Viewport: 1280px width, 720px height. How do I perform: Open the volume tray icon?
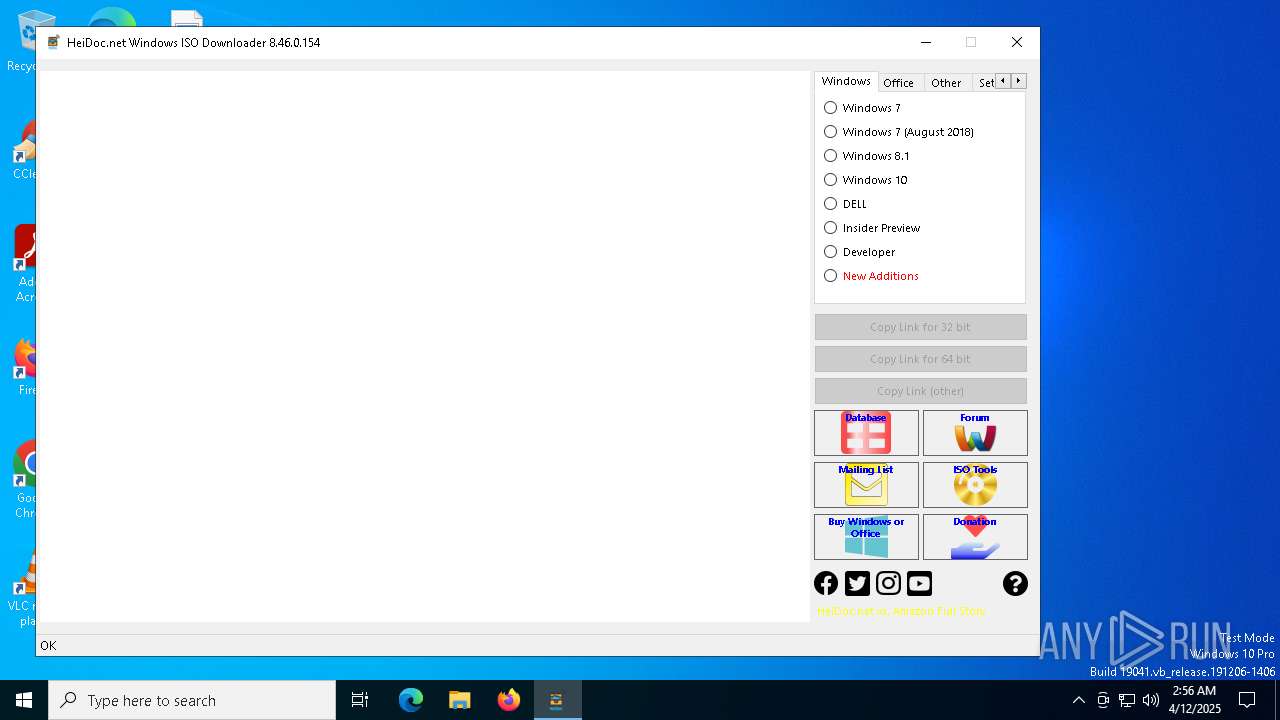pyautogui.click(x=1151, y=700)
